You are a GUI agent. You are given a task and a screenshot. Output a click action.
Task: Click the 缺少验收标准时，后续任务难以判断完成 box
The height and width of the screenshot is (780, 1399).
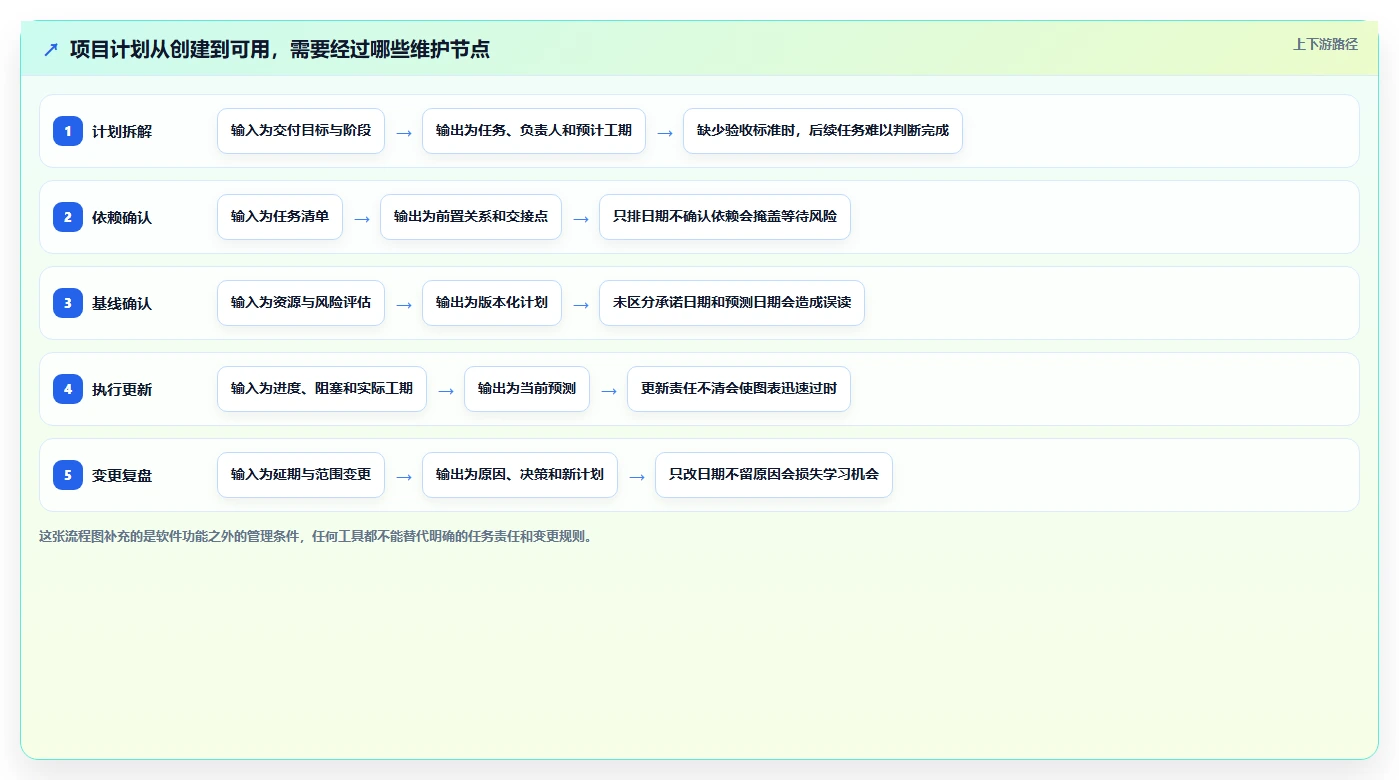coord(823,131)
